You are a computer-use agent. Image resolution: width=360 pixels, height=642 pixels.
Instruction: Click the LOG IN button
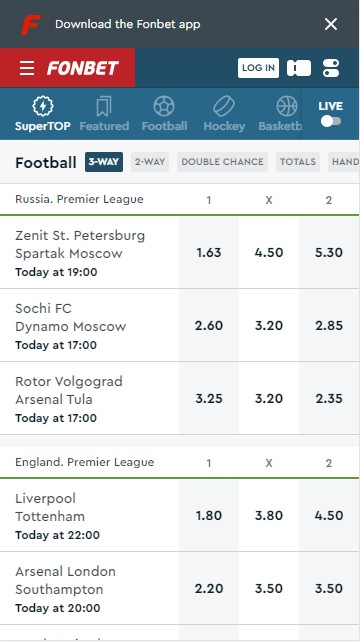click(258, 68)
